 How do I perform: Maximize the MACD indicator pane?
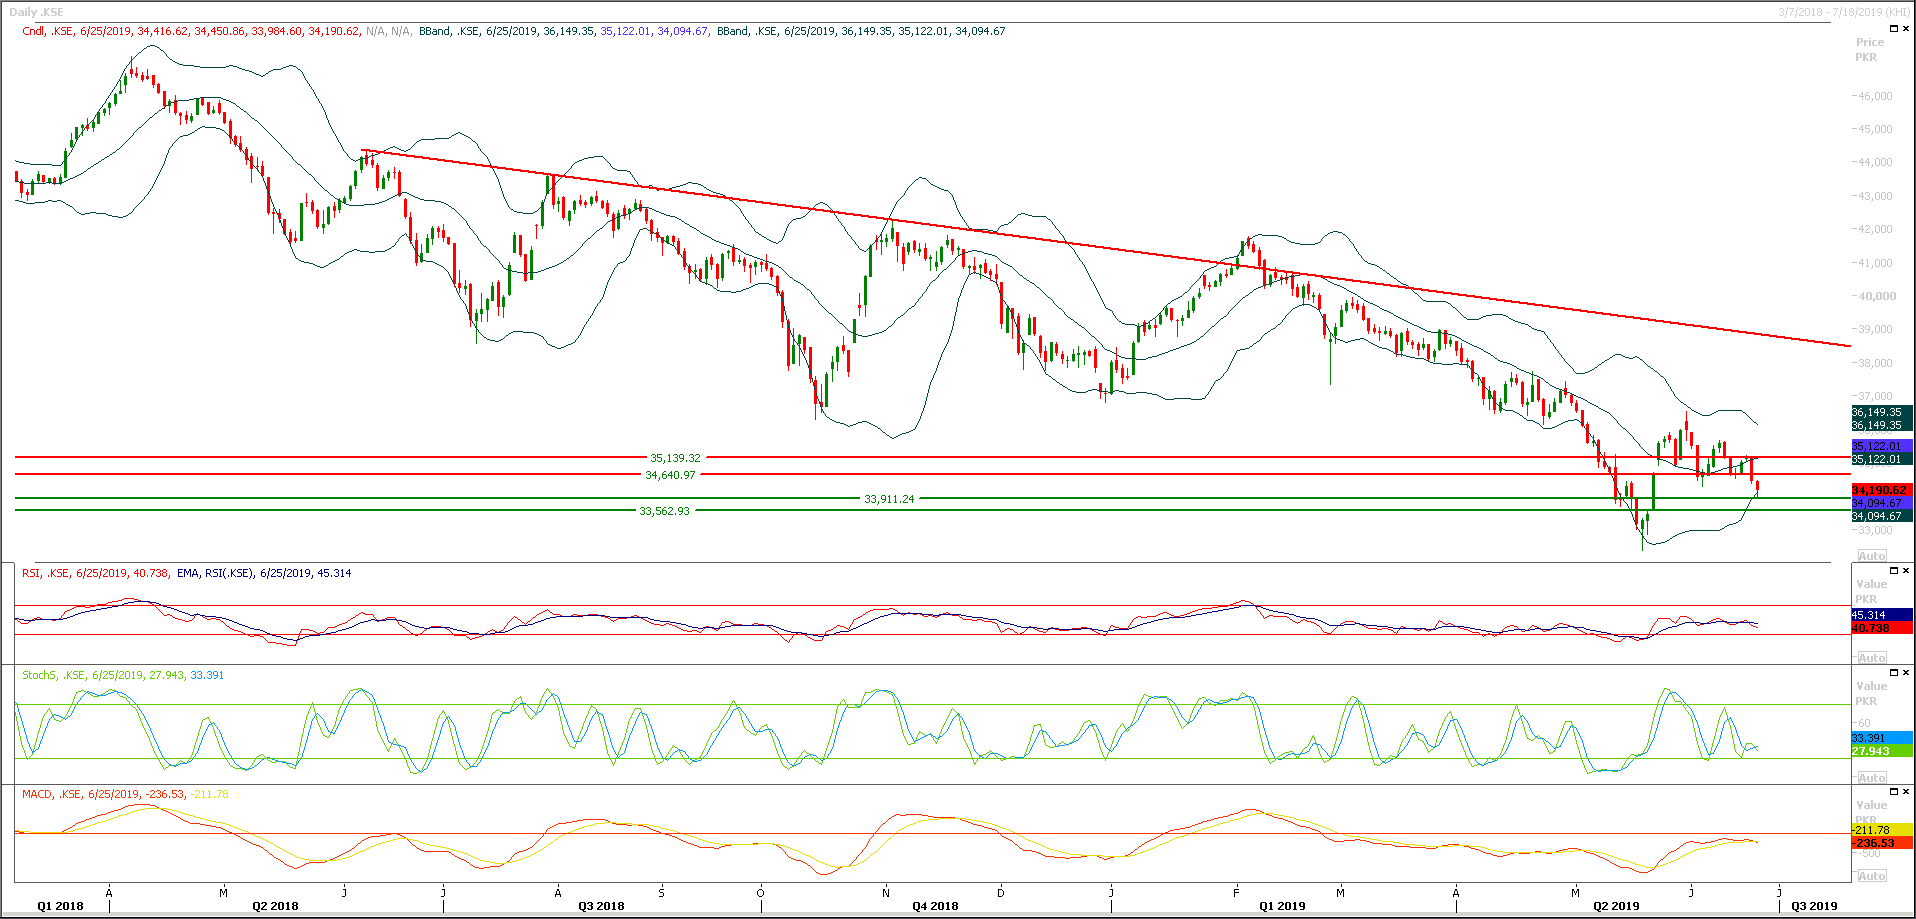coord(1894,792)
